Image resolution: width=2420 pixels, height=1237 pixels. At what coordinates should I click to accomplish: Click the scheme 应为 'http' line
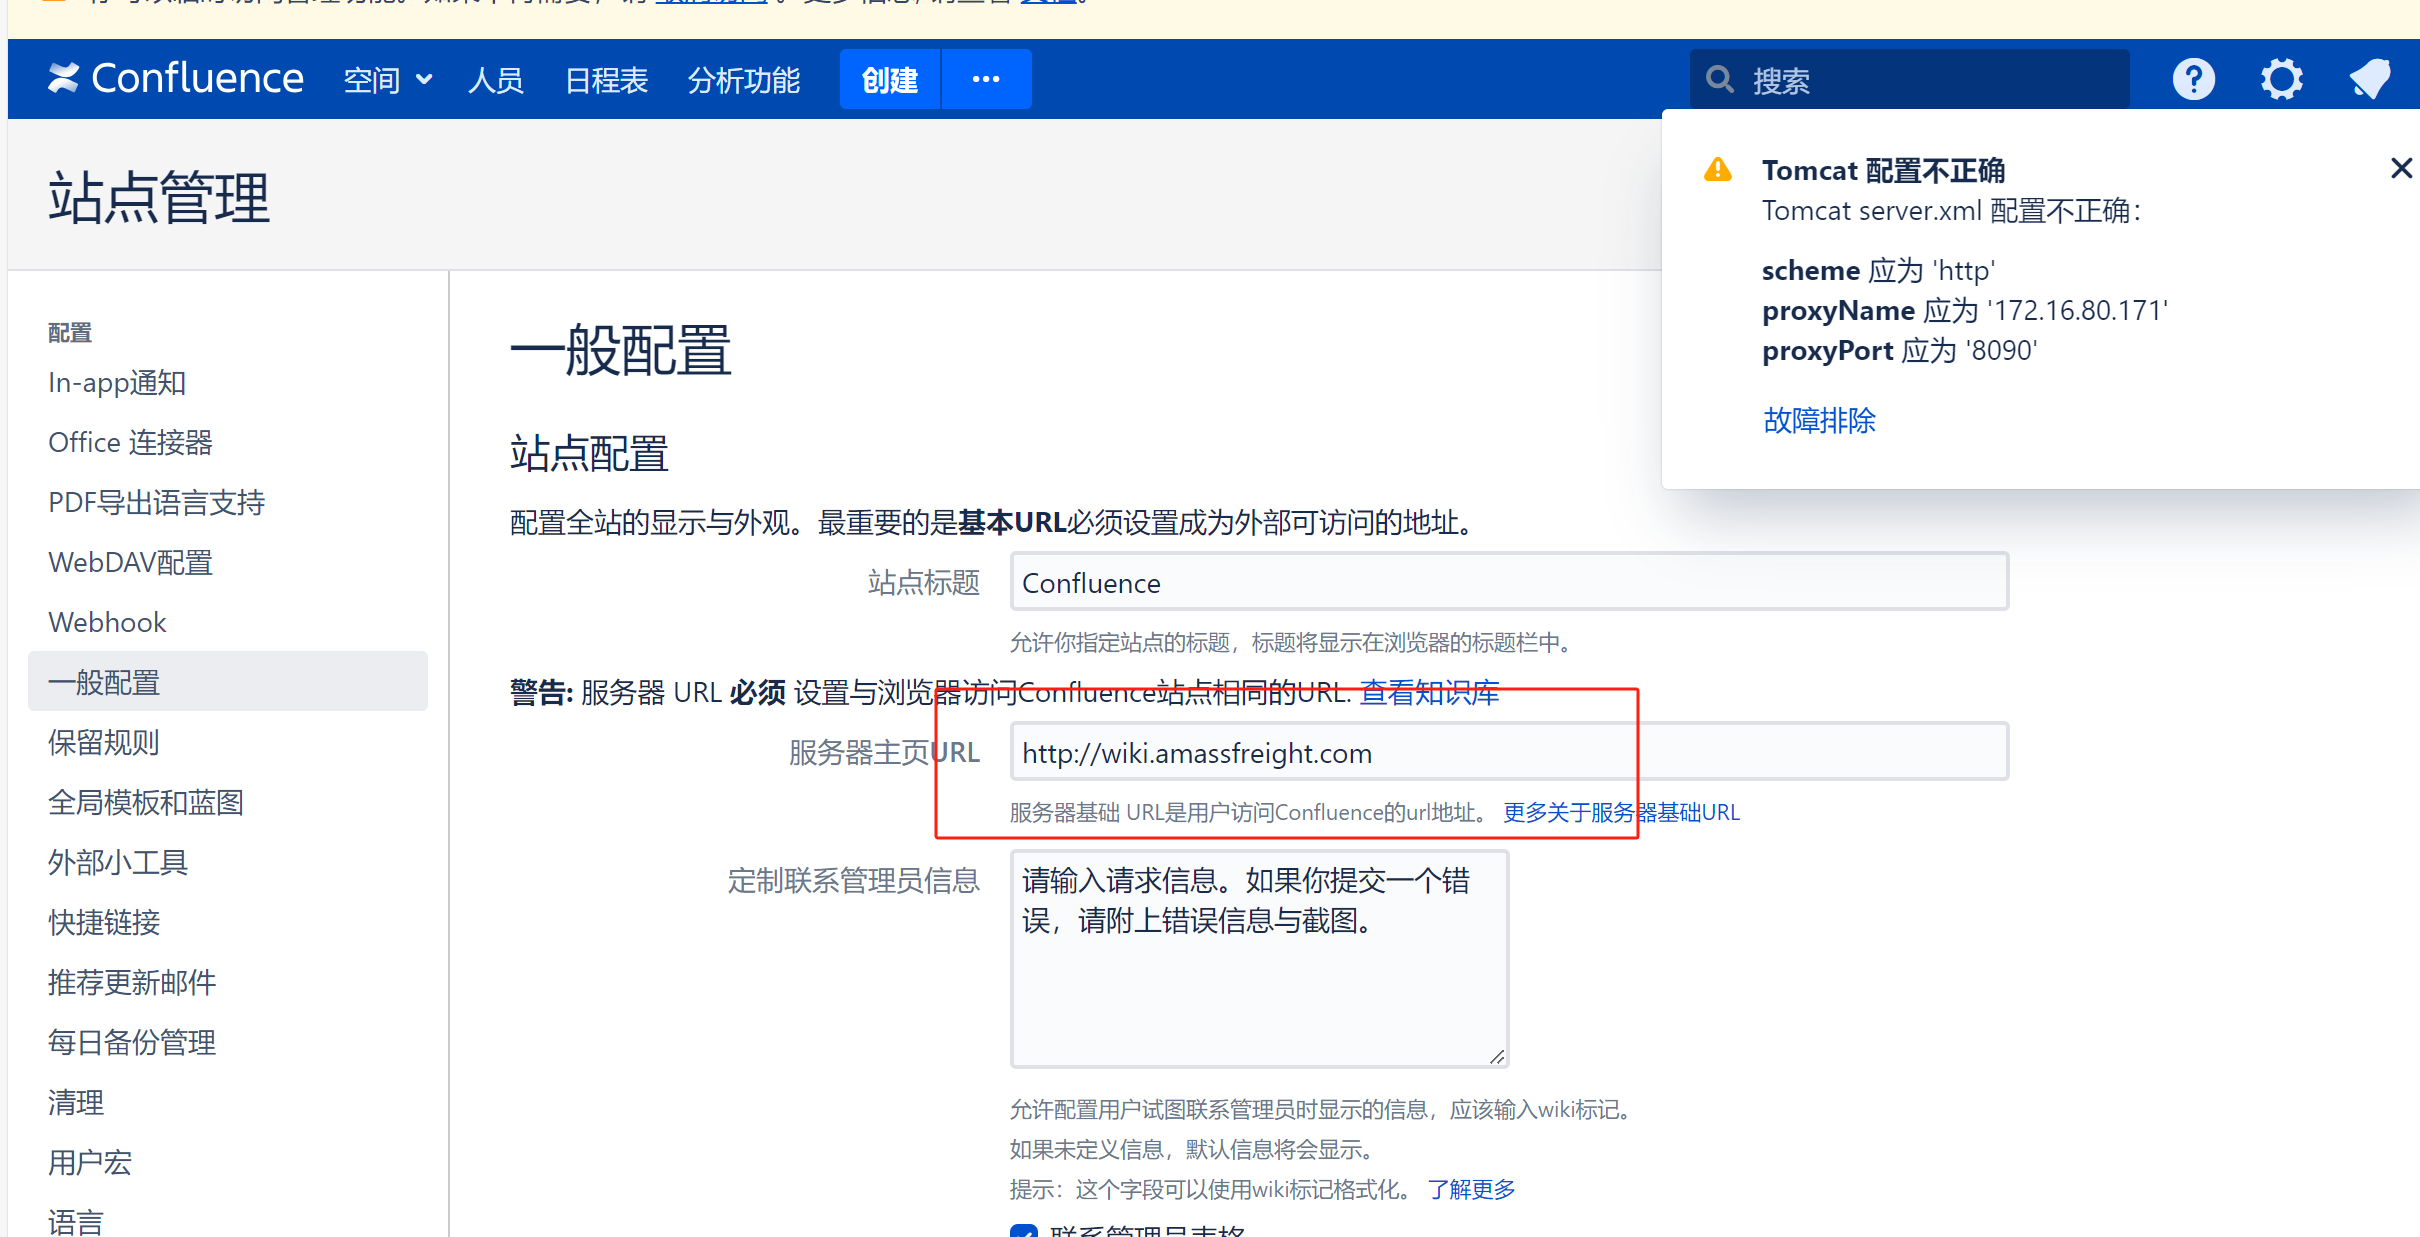[1878, 271]
